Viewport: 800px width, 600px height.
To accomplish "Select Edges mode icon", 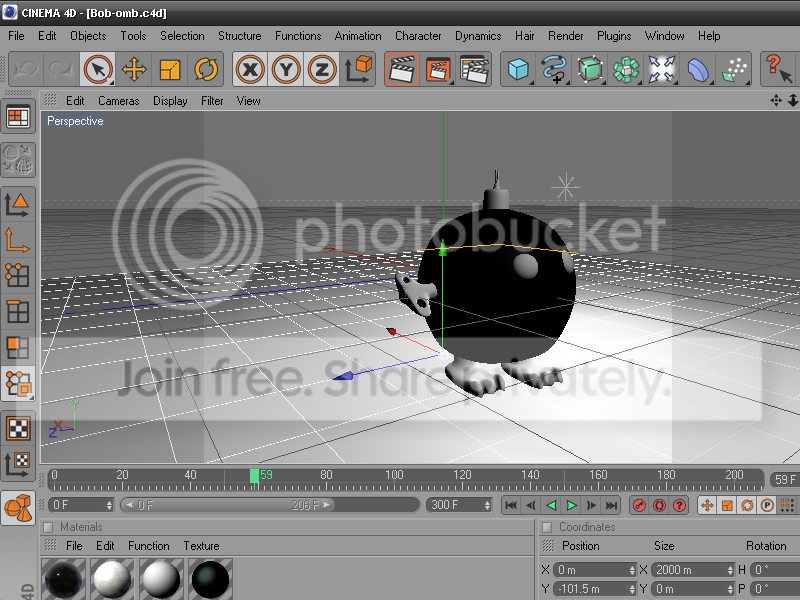I will (x=18, y=311).
